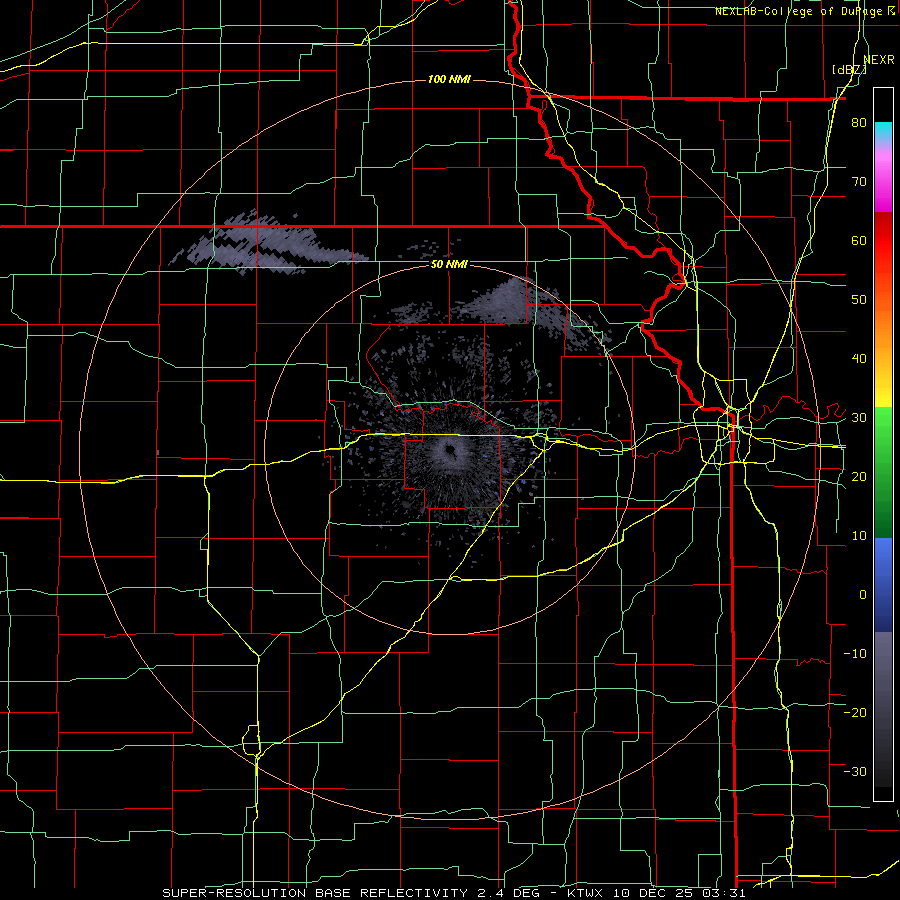
Task: Click the 10 dBZ scale label
Action: (x=859, y=536)
